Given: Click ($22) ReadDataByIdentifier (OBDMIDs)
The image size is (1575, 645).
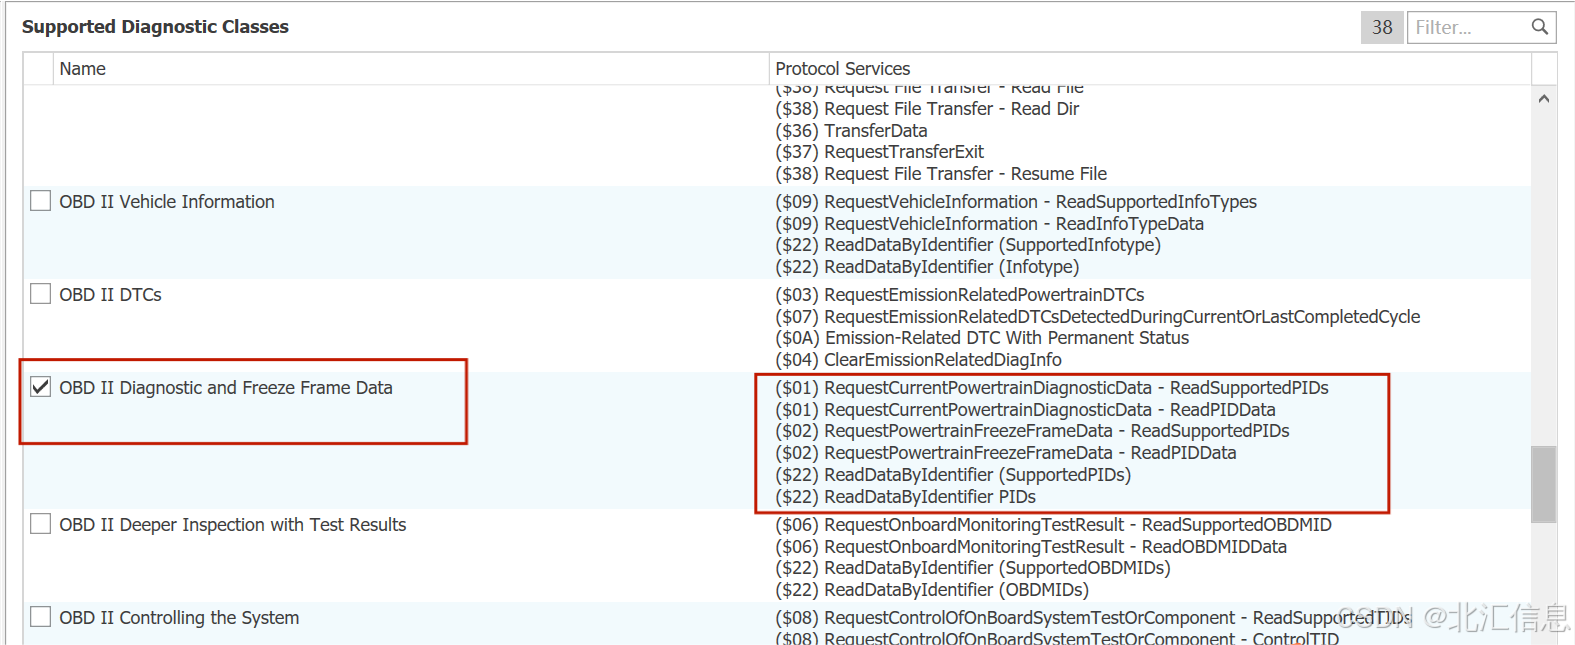Looking at the screenshot, I should [x=932, y=590].
